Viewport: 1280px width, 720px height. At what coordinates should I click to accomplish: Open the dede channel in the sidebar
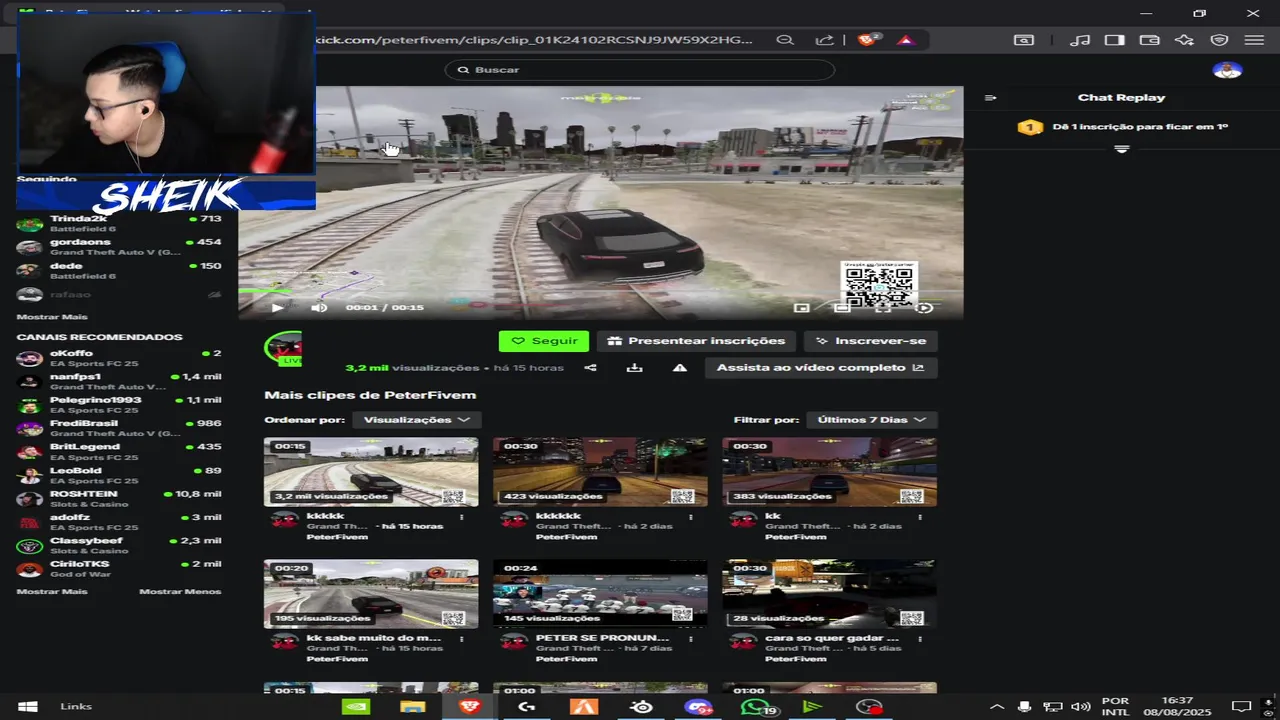(119, 270)
